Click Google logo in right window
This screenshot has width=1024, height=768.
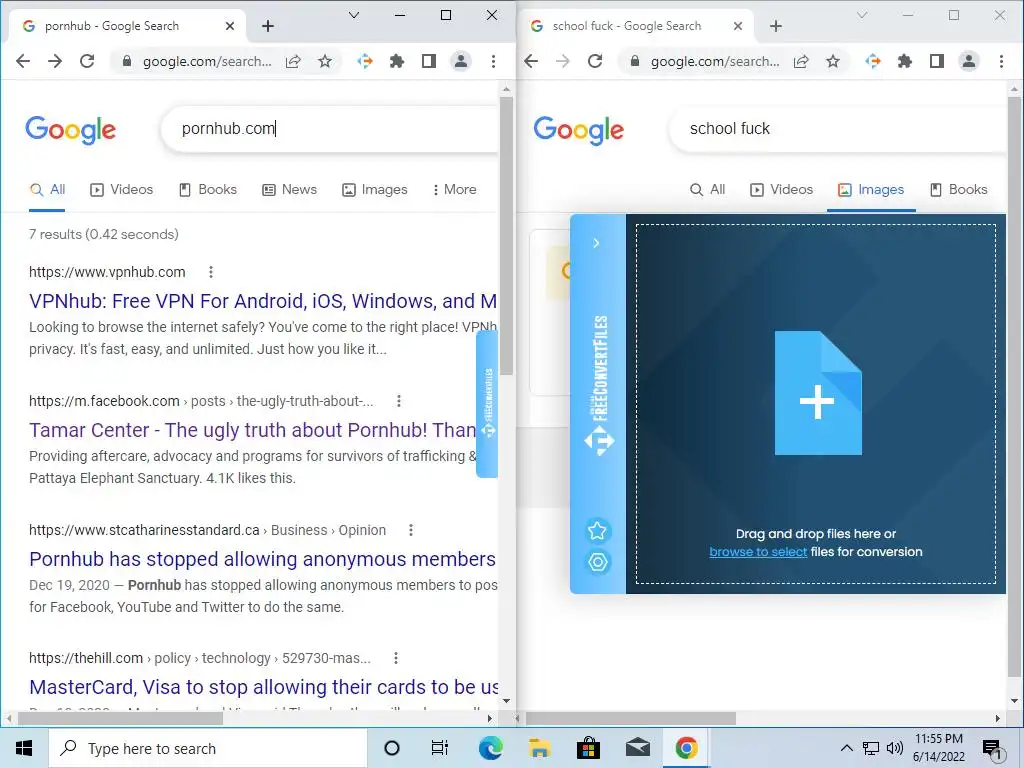pyautogui.click(x=579, y=130)
